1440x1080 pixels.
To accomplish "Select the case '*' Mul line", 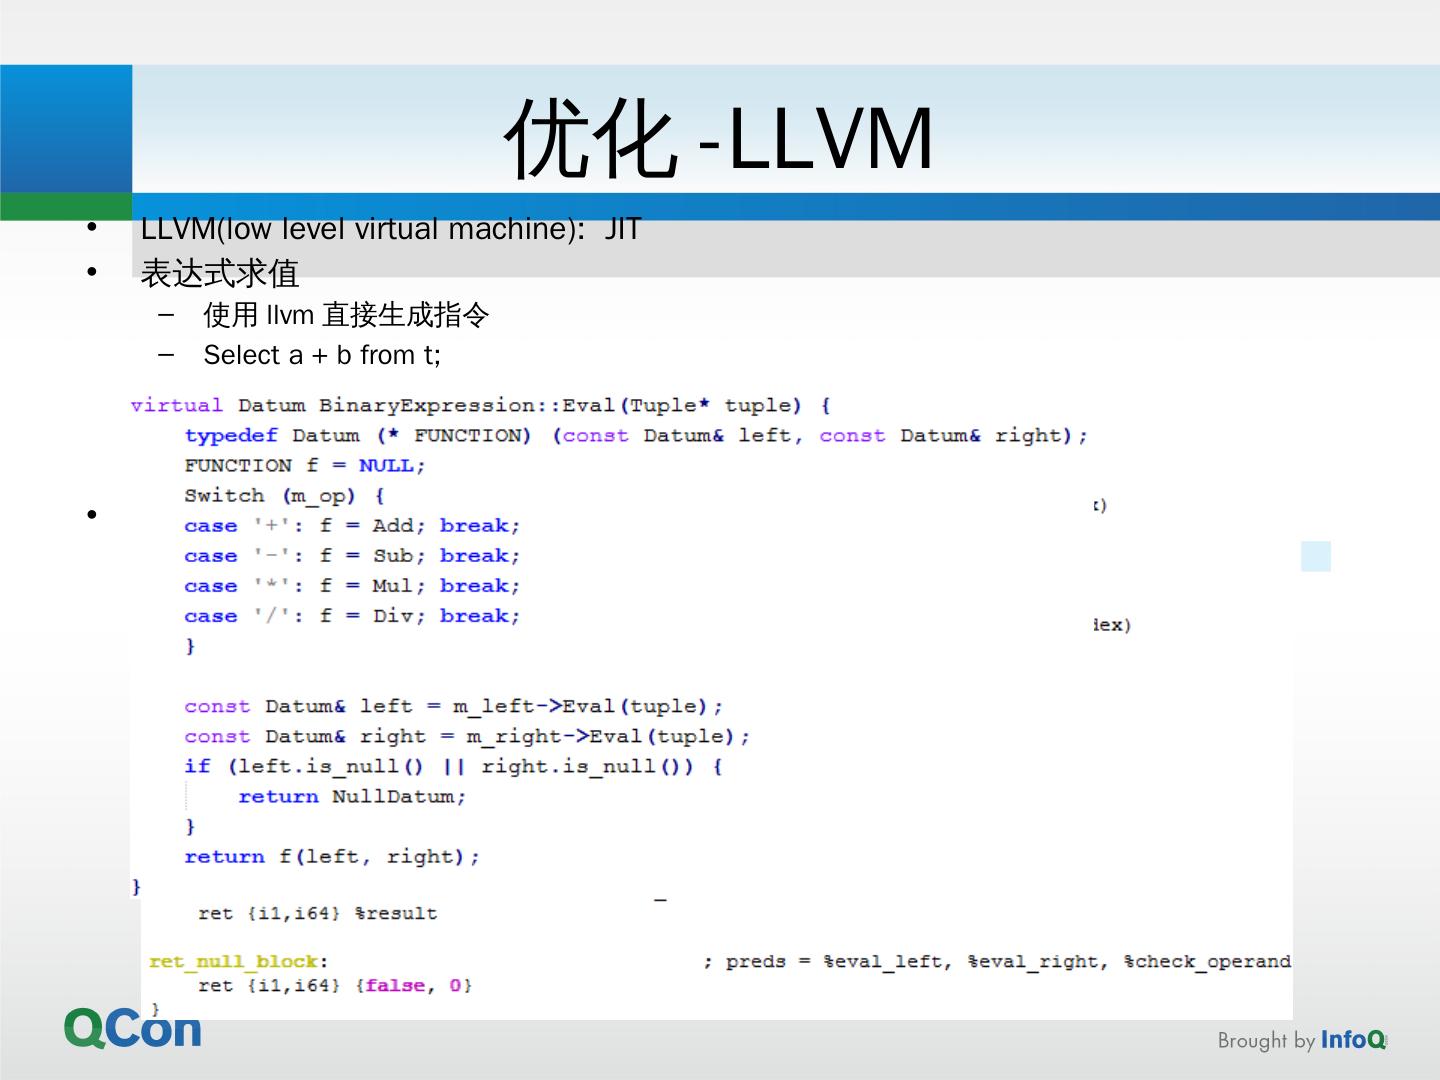I will (x=352, y=586).
